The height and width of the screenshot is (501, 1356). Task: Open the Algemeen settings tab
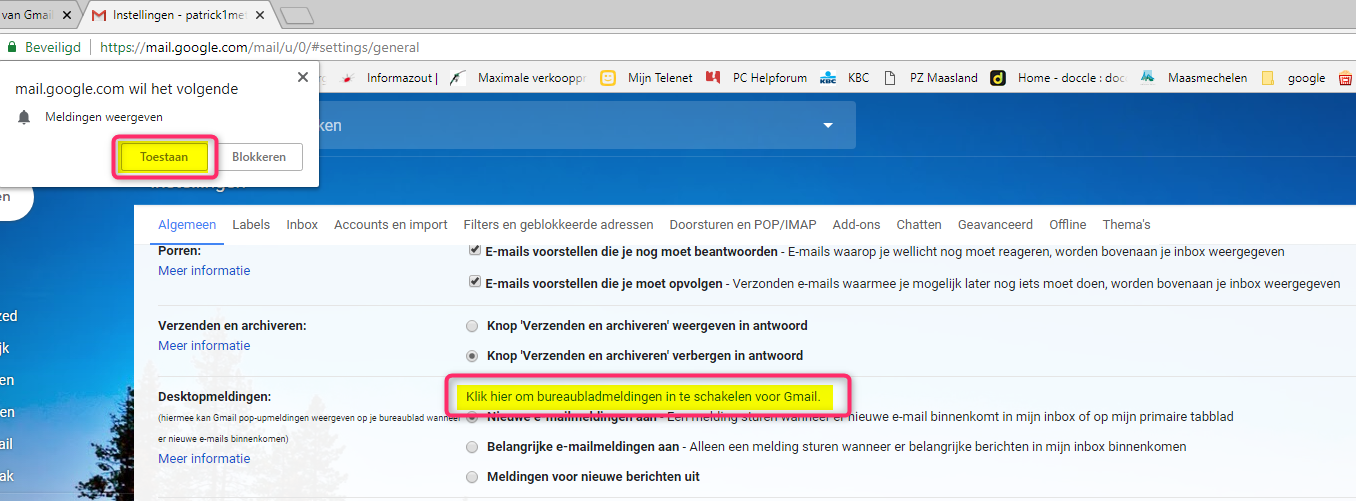tap(187, 224)
